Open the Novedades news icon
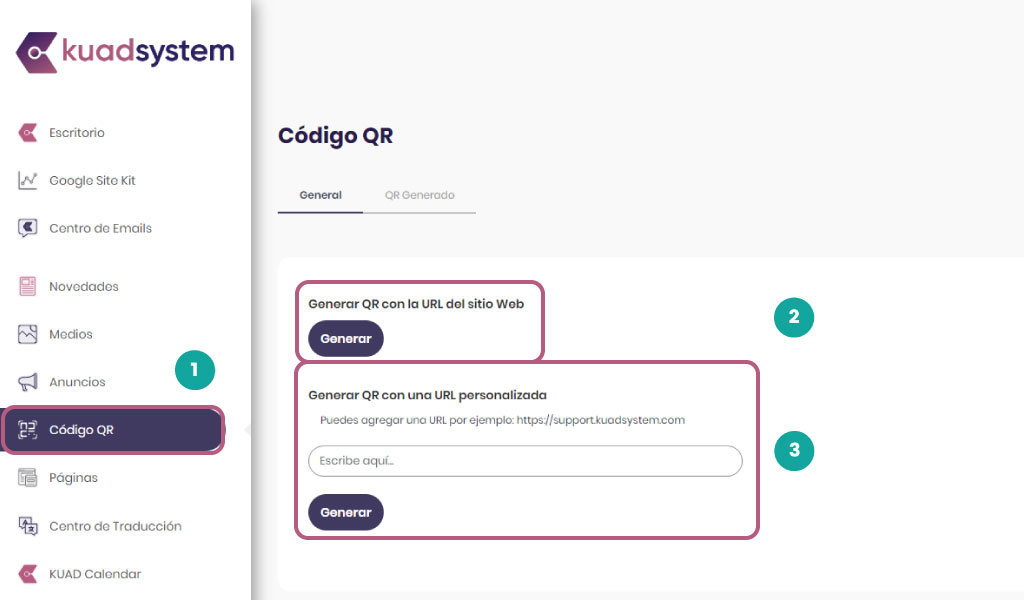 (27, 286)
